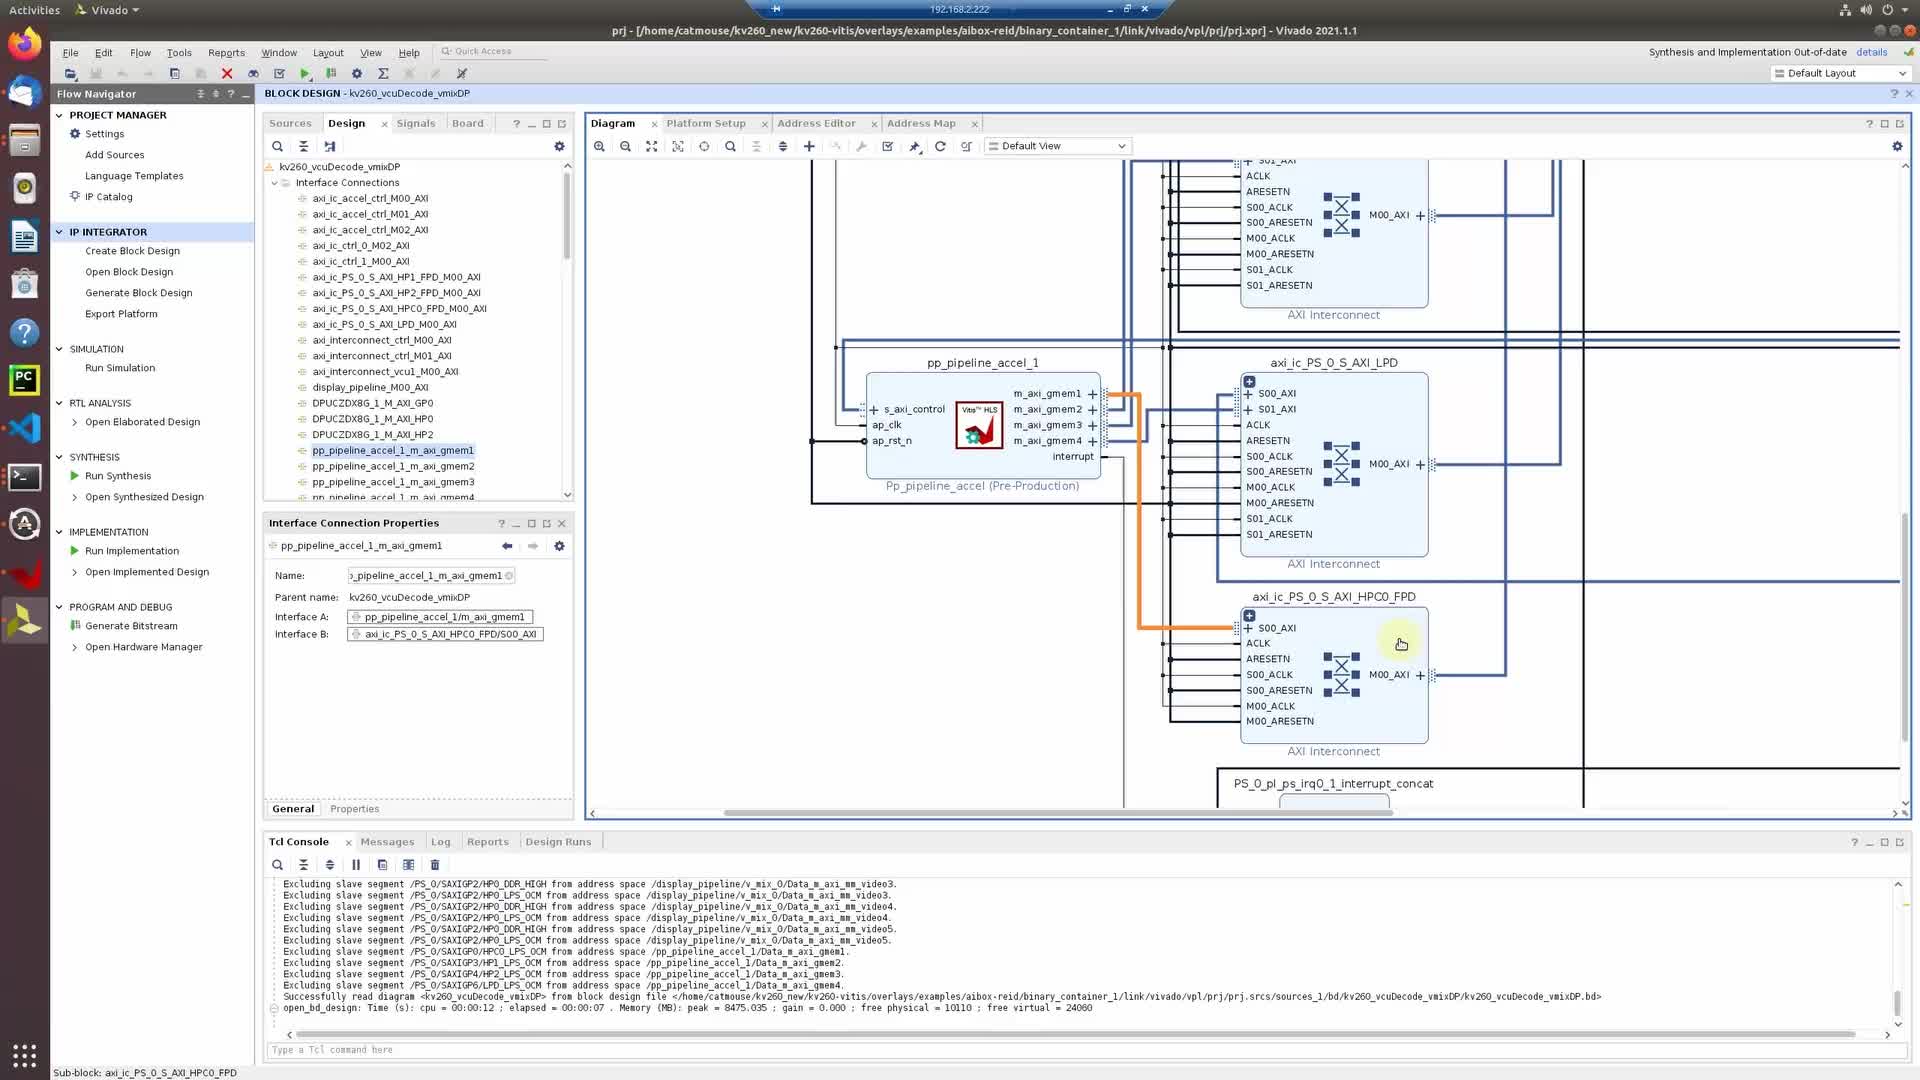Click the red X cancel icon in main toolbar
1920x1080 pixels.
(227, 74)
